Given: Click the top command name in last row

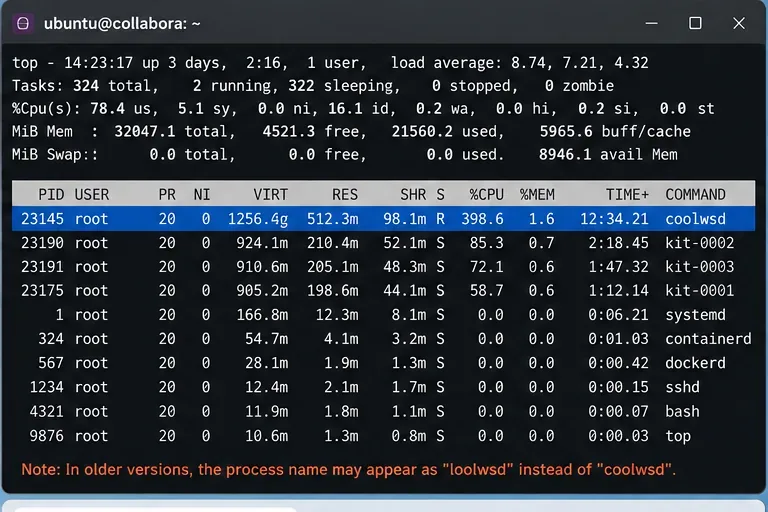Looking at the screenshot, I should click(678, 436).
